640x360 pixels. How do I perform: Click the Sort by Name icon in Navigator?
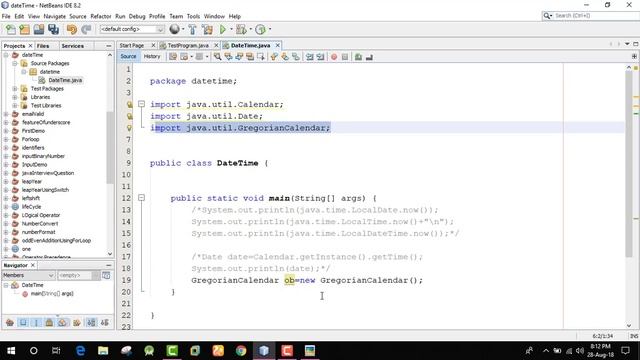91,322
